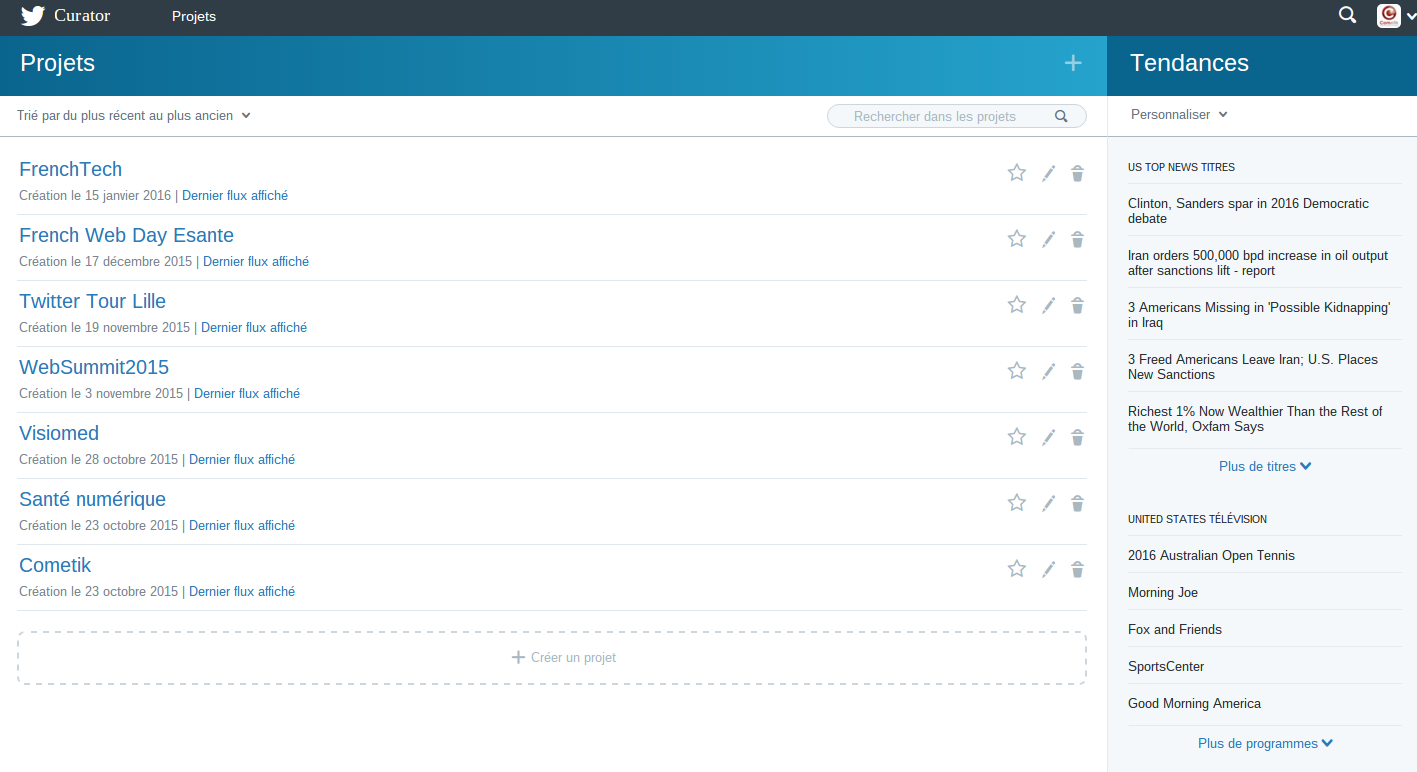View Dernier flux affiché for Visiomed
Image resolution: width=1417 pixels, height=772 pixels.
pyautogui.click(x=242, y=460)
